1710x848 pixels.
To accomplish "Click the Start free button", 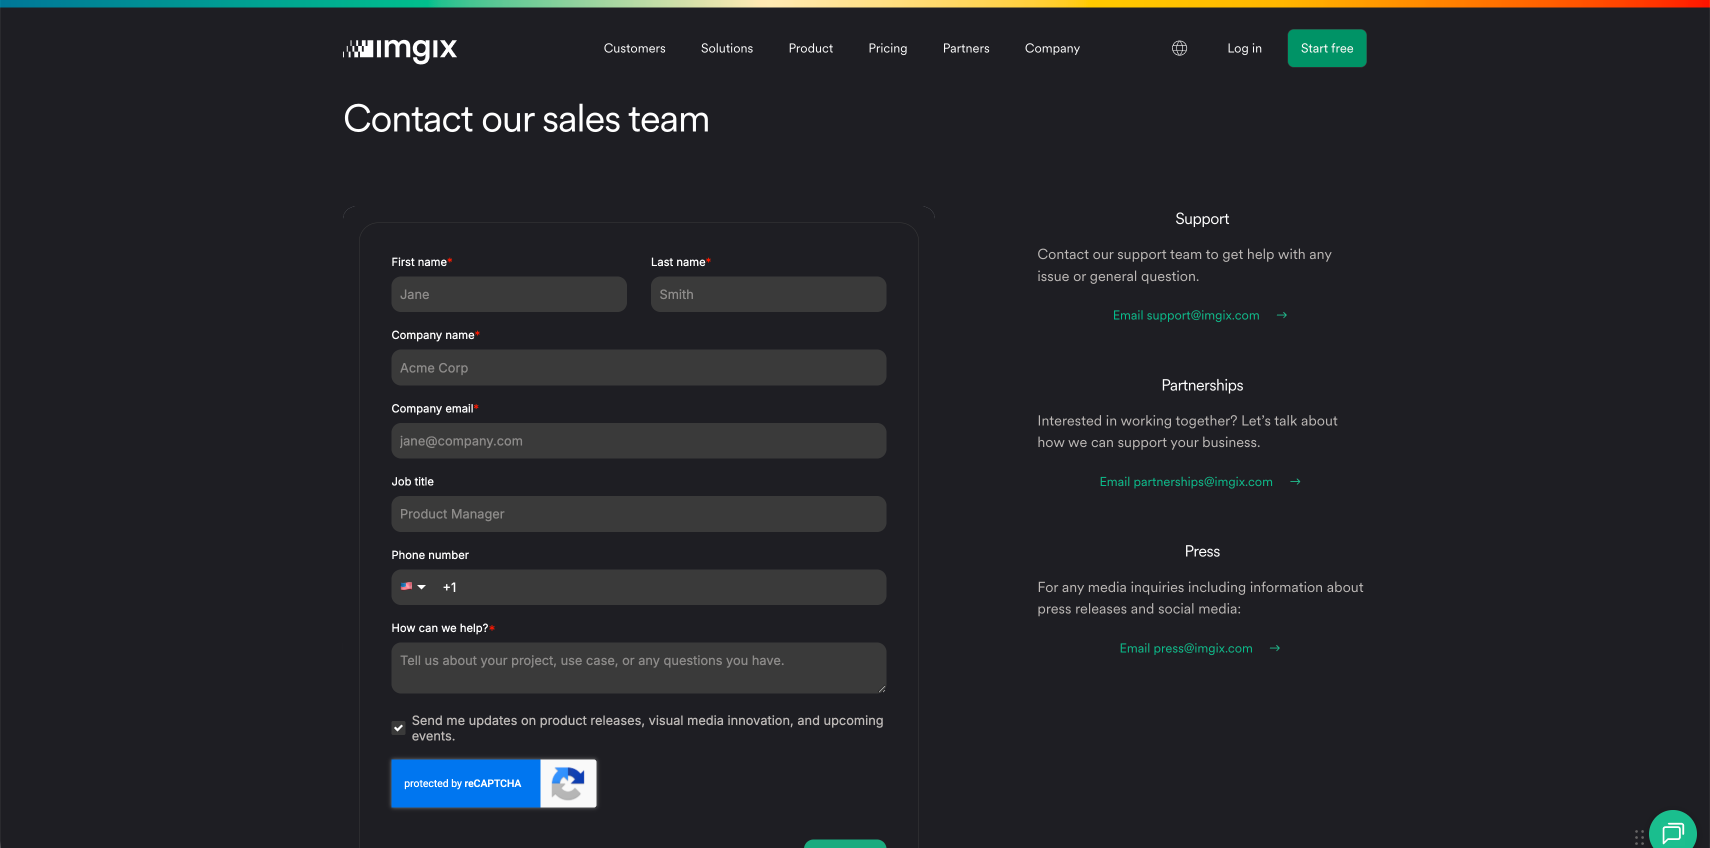I will [1327, 48].
